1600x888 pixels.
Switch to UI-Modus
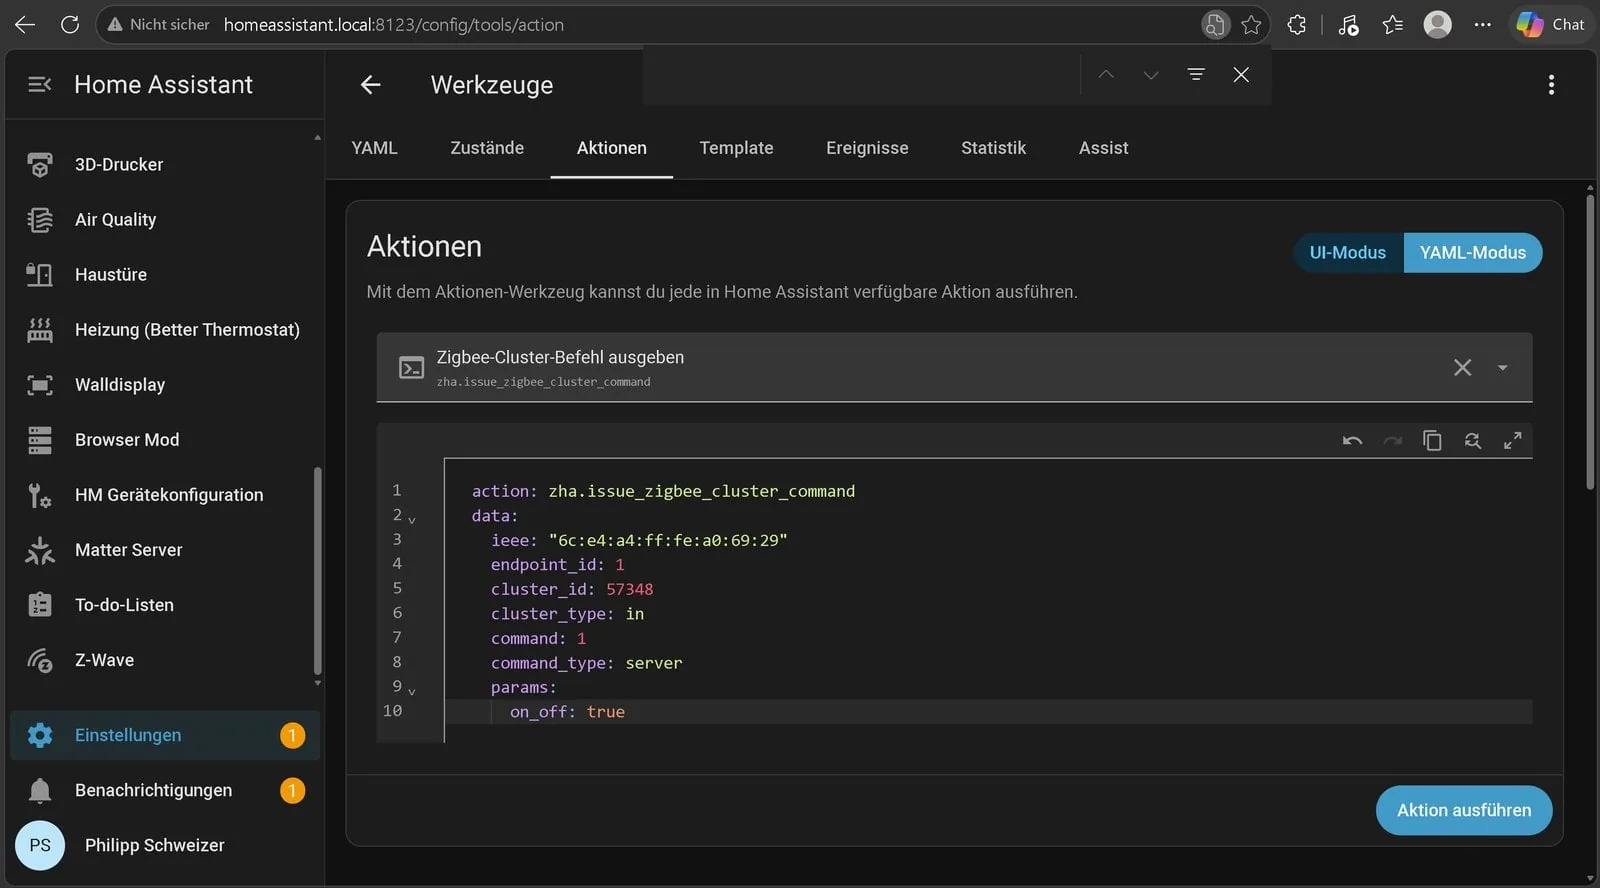coord(1348,252)
